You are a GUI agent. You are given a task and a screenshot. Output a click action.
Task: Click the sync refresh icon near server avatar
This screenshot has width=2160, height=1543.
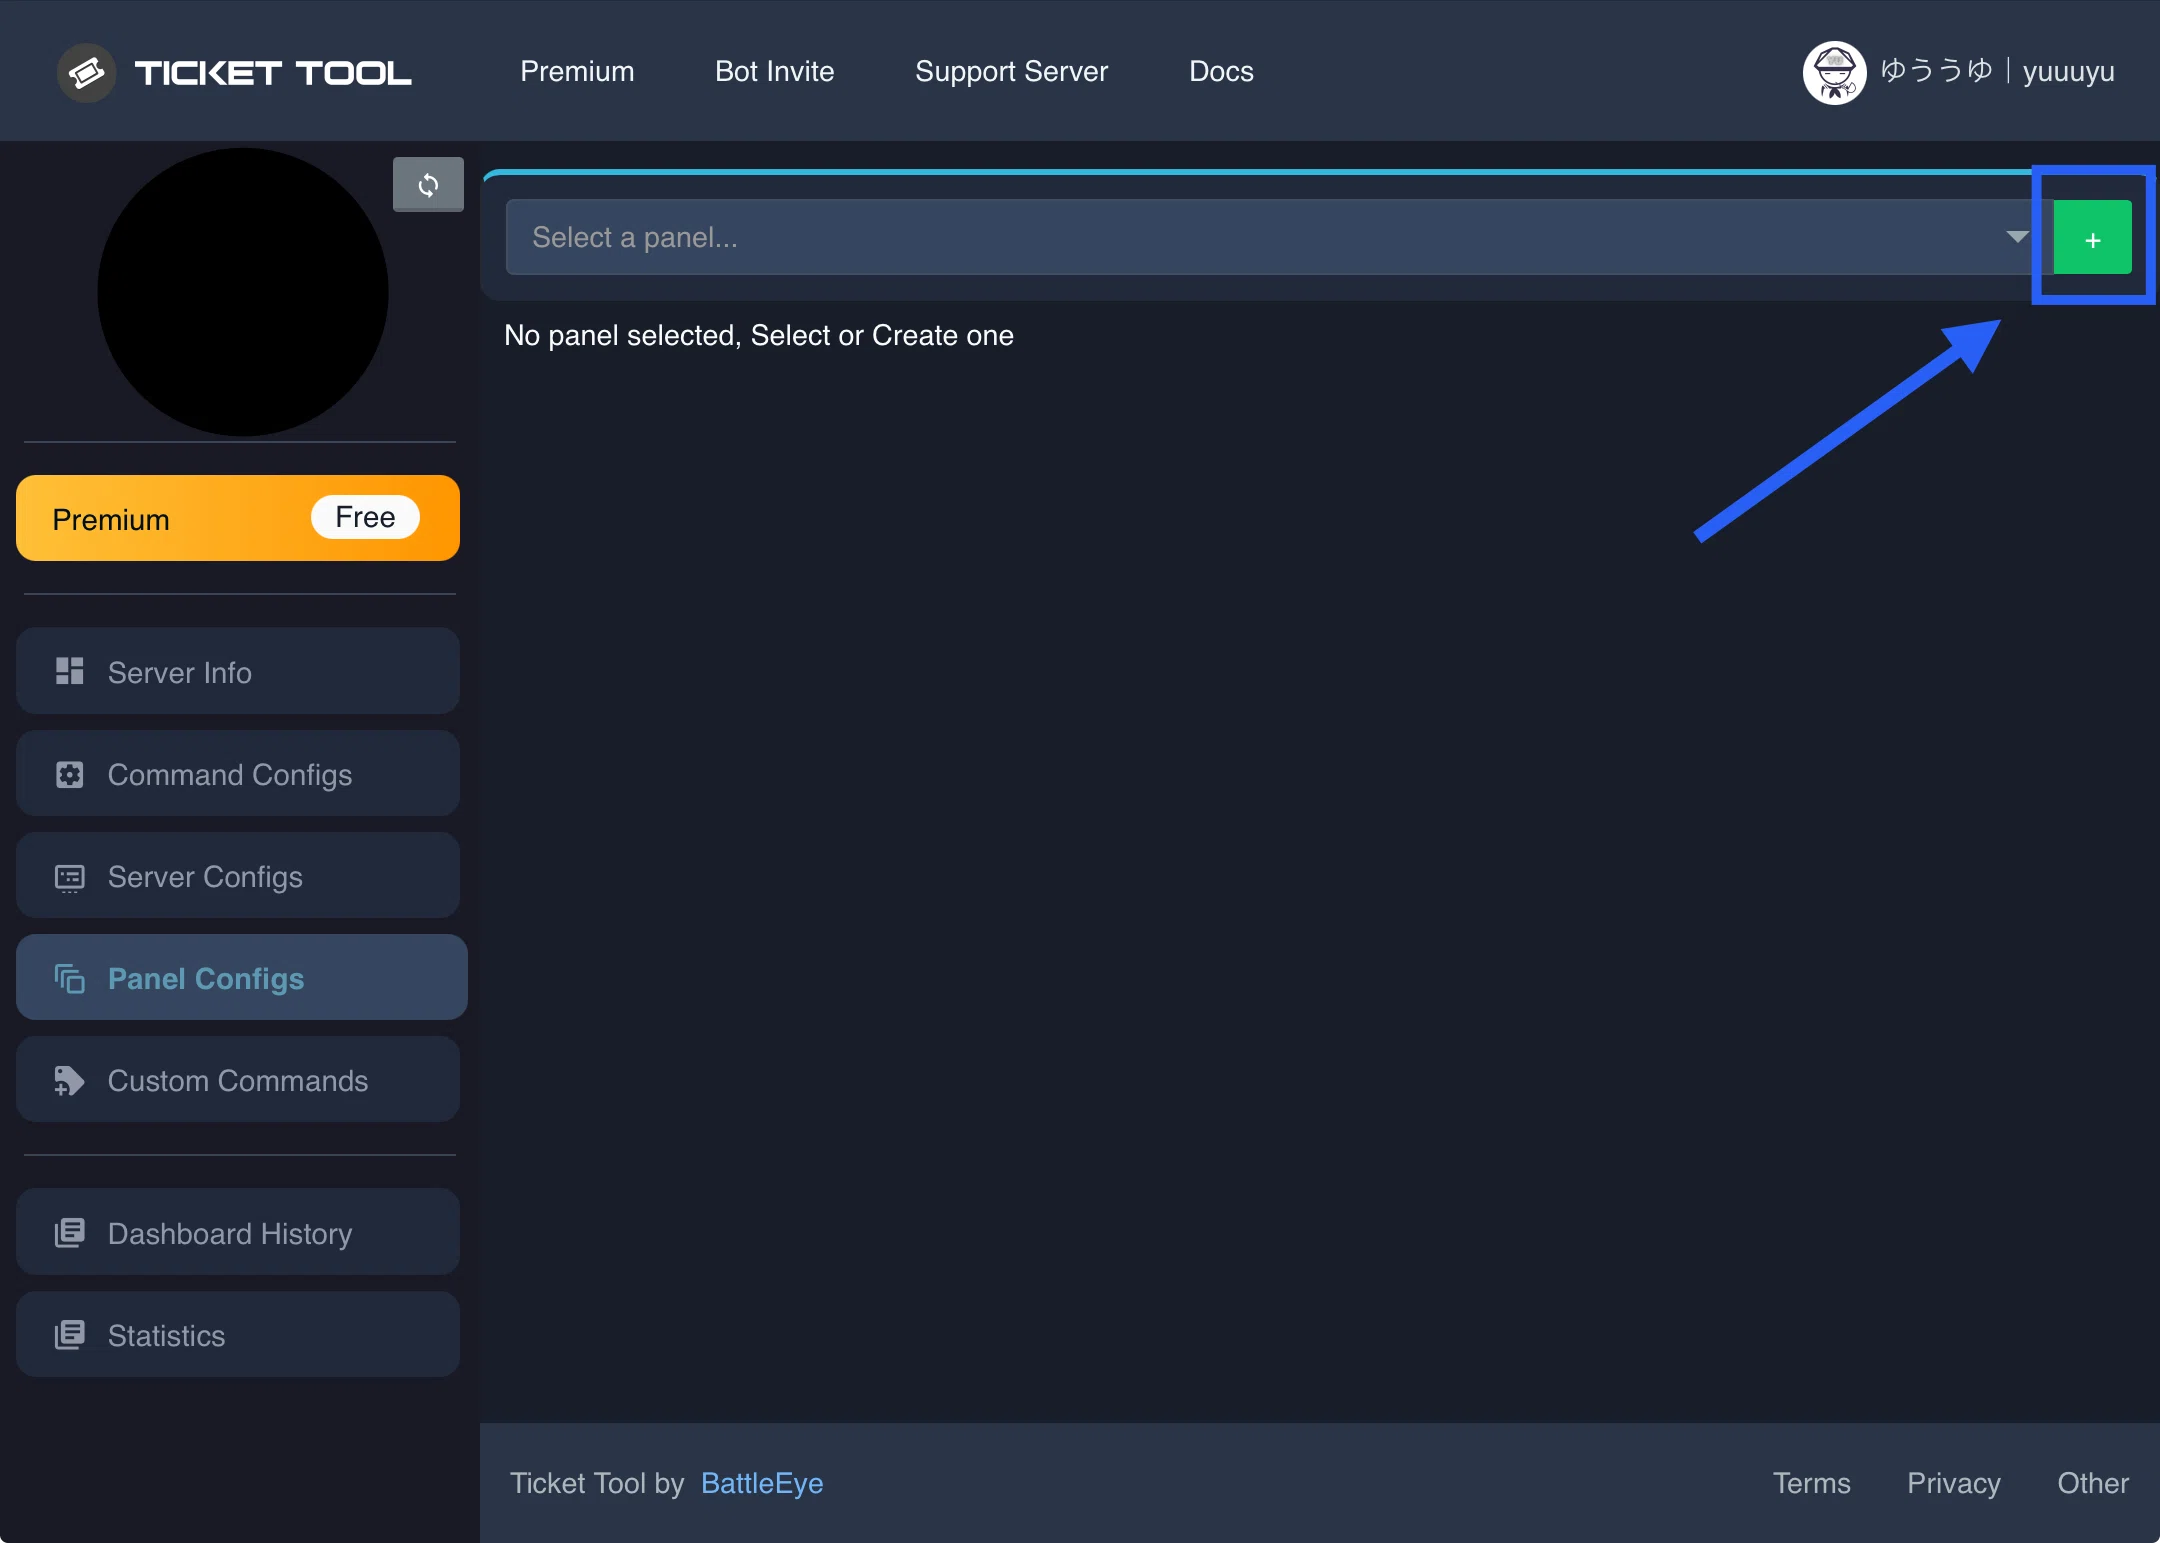pos(428,185)
